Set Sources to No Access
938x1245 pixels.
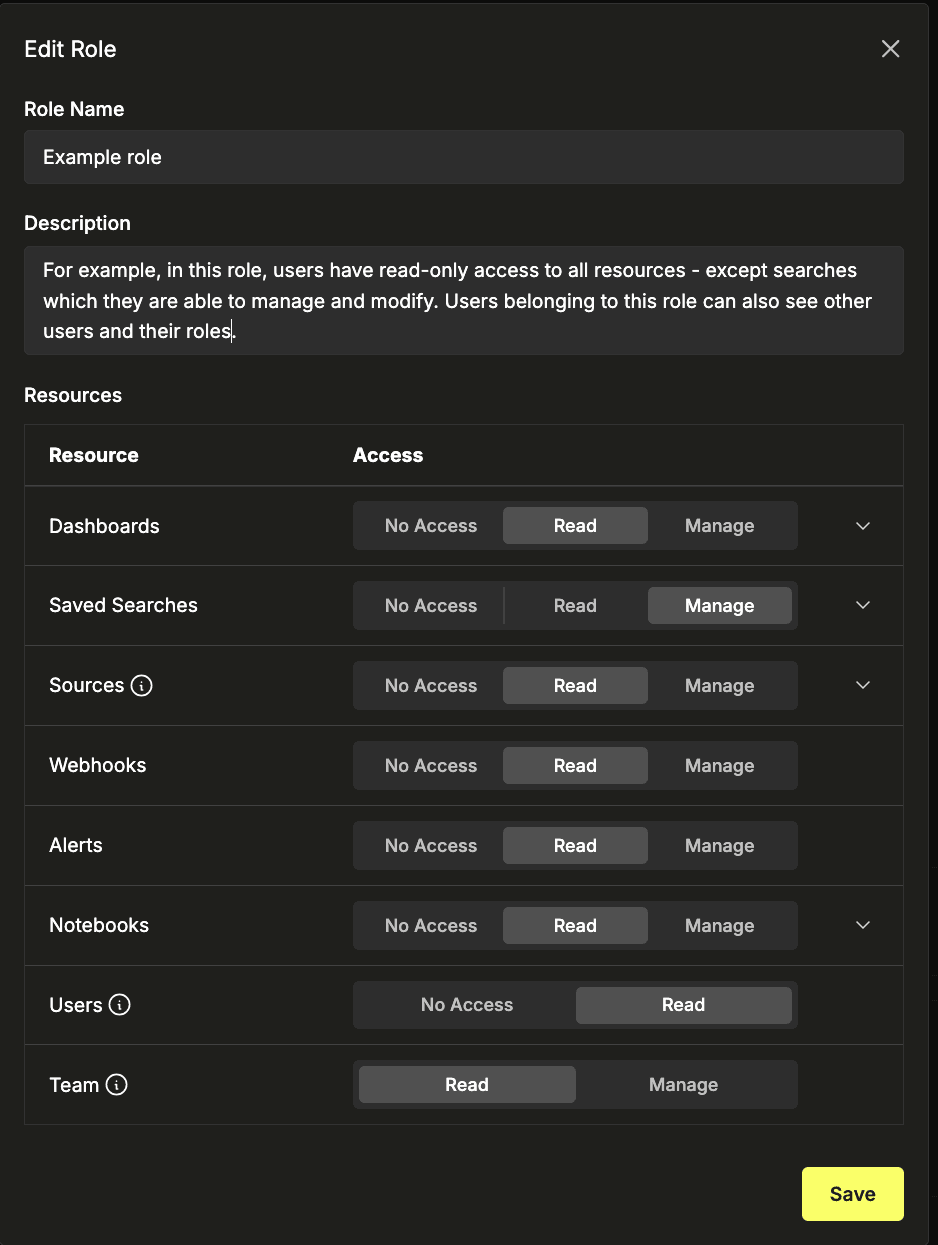coord(431,685)
